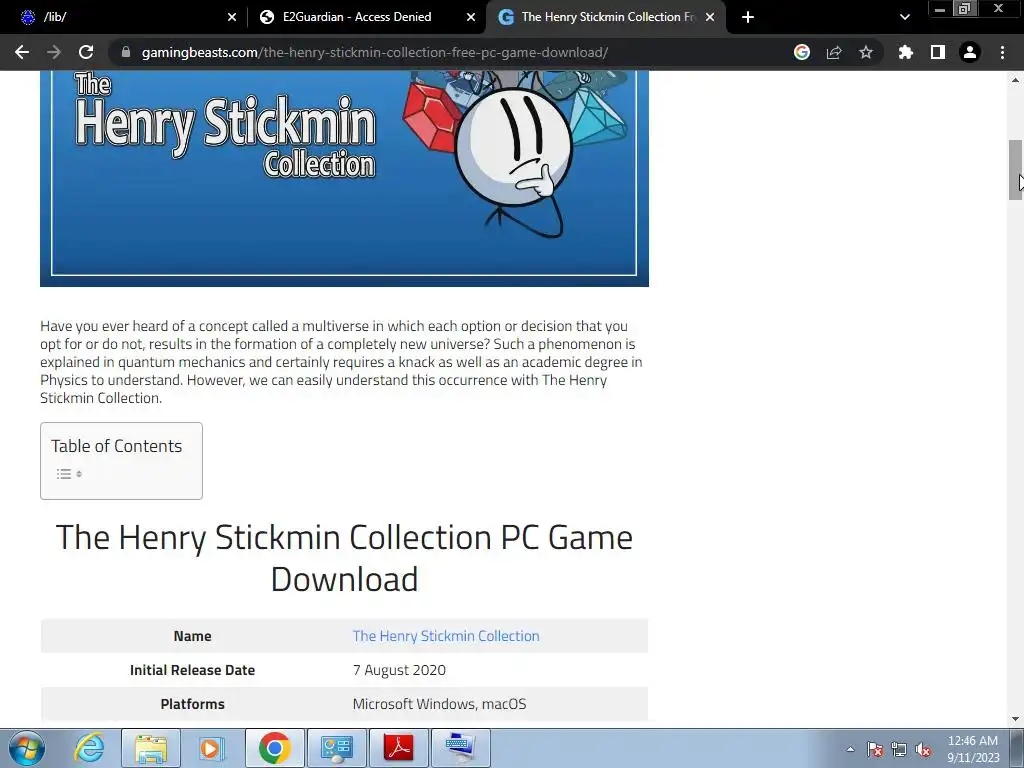Screen dimensions: 1024x768
Task: Reload the current page
Action: tap(86, 52)
